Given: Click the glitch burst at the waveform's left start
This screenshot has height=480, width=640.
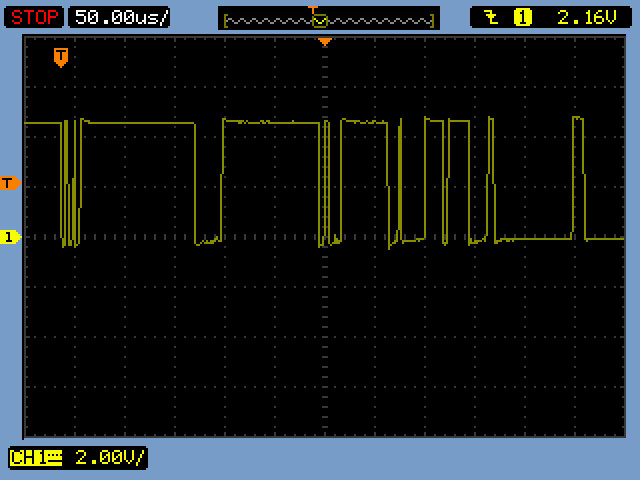Looking at the screenshot, I should 70,180.
